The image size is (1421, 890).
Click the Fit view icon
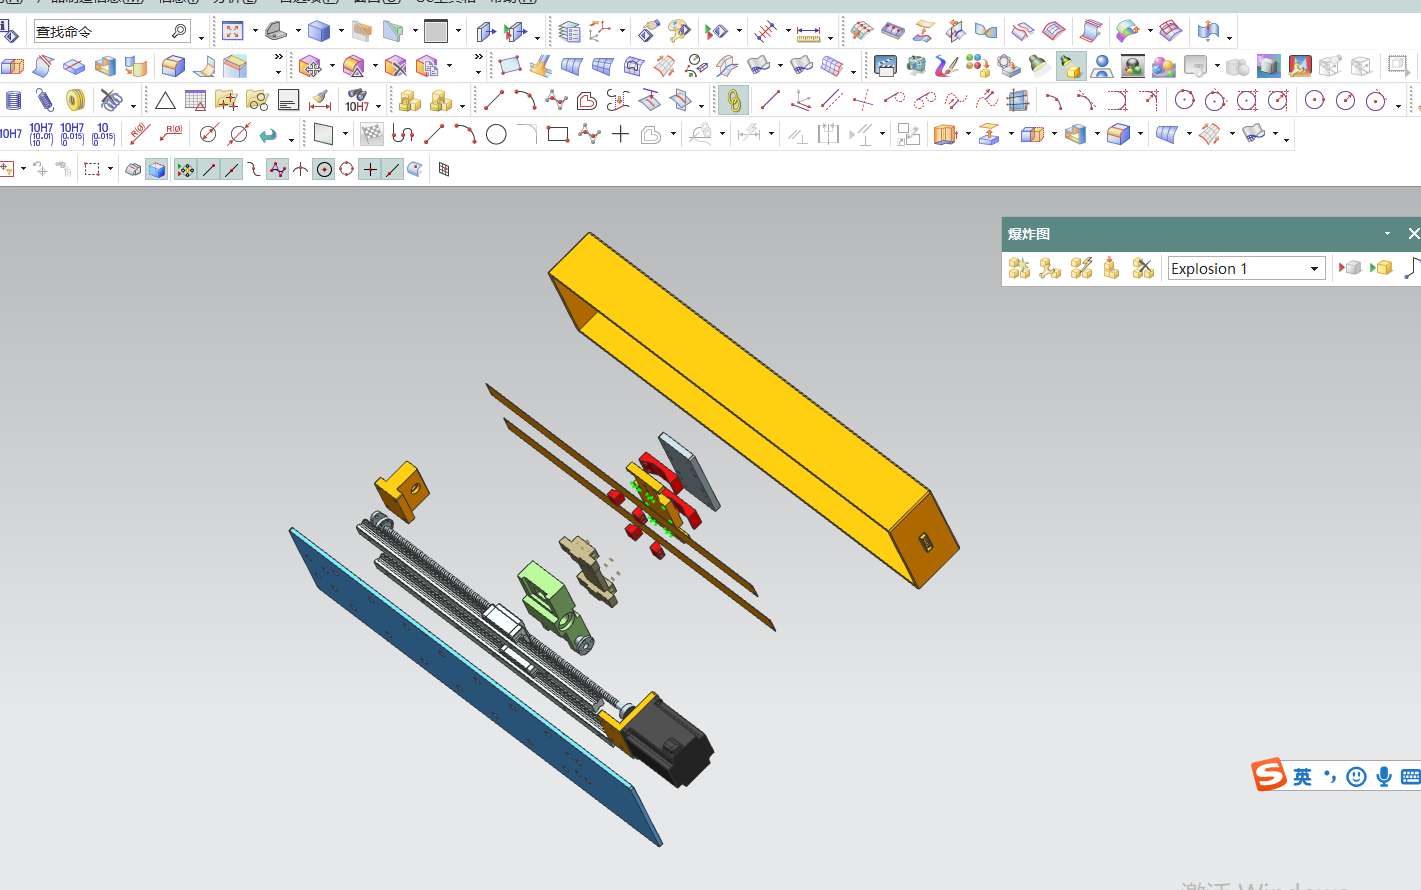coord(233,32)
